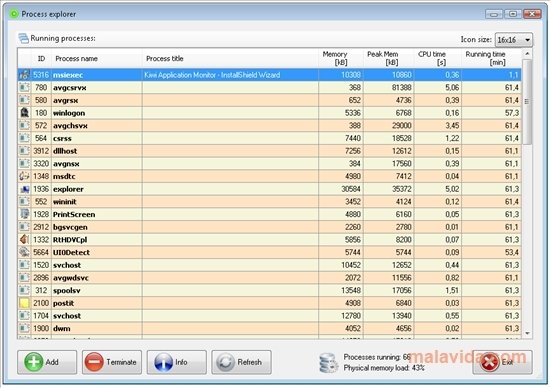This screenshot has height=388, width=550.
Task: Click the Add process button
Action: coord(47,362)
